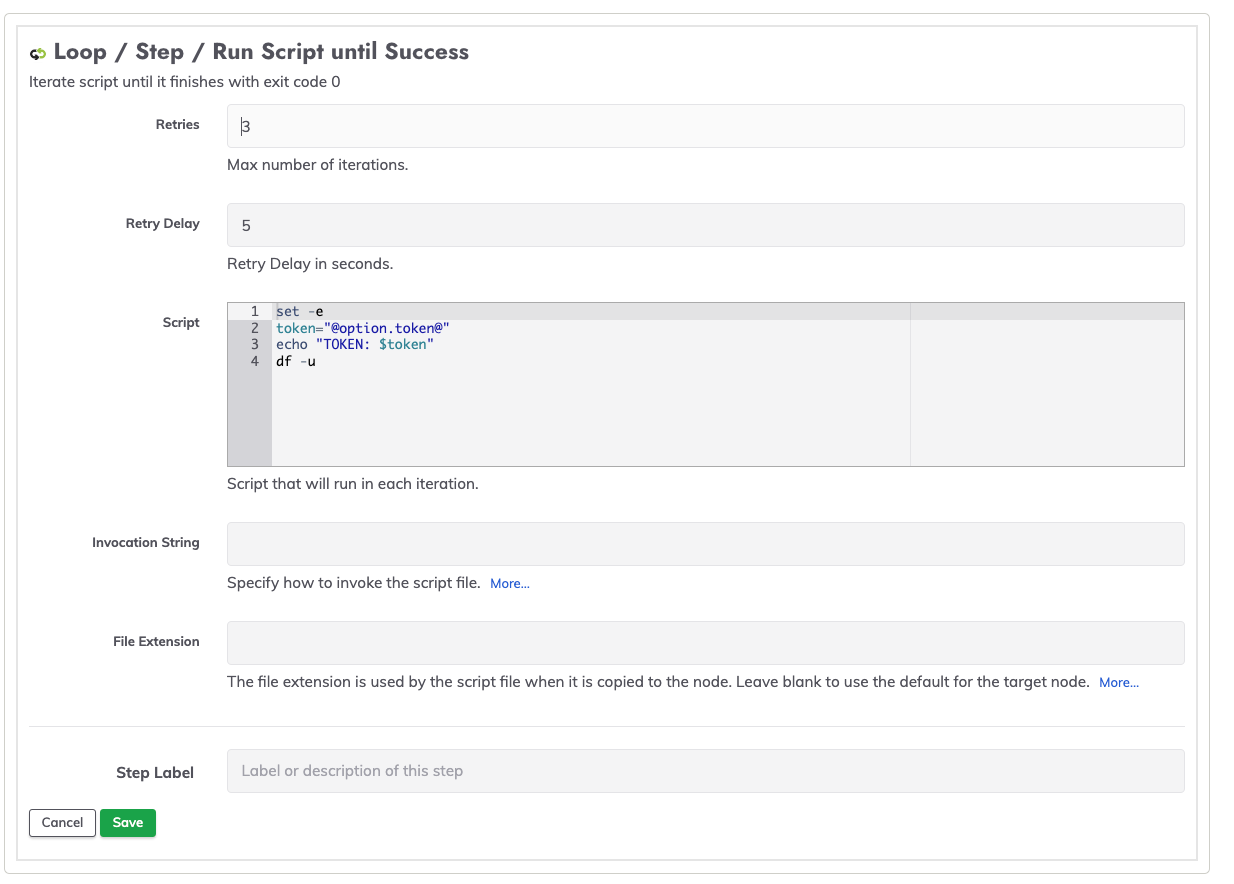
Task: Click the 'echo "TOKEN: $token"' script line
Action: [356, 344]
